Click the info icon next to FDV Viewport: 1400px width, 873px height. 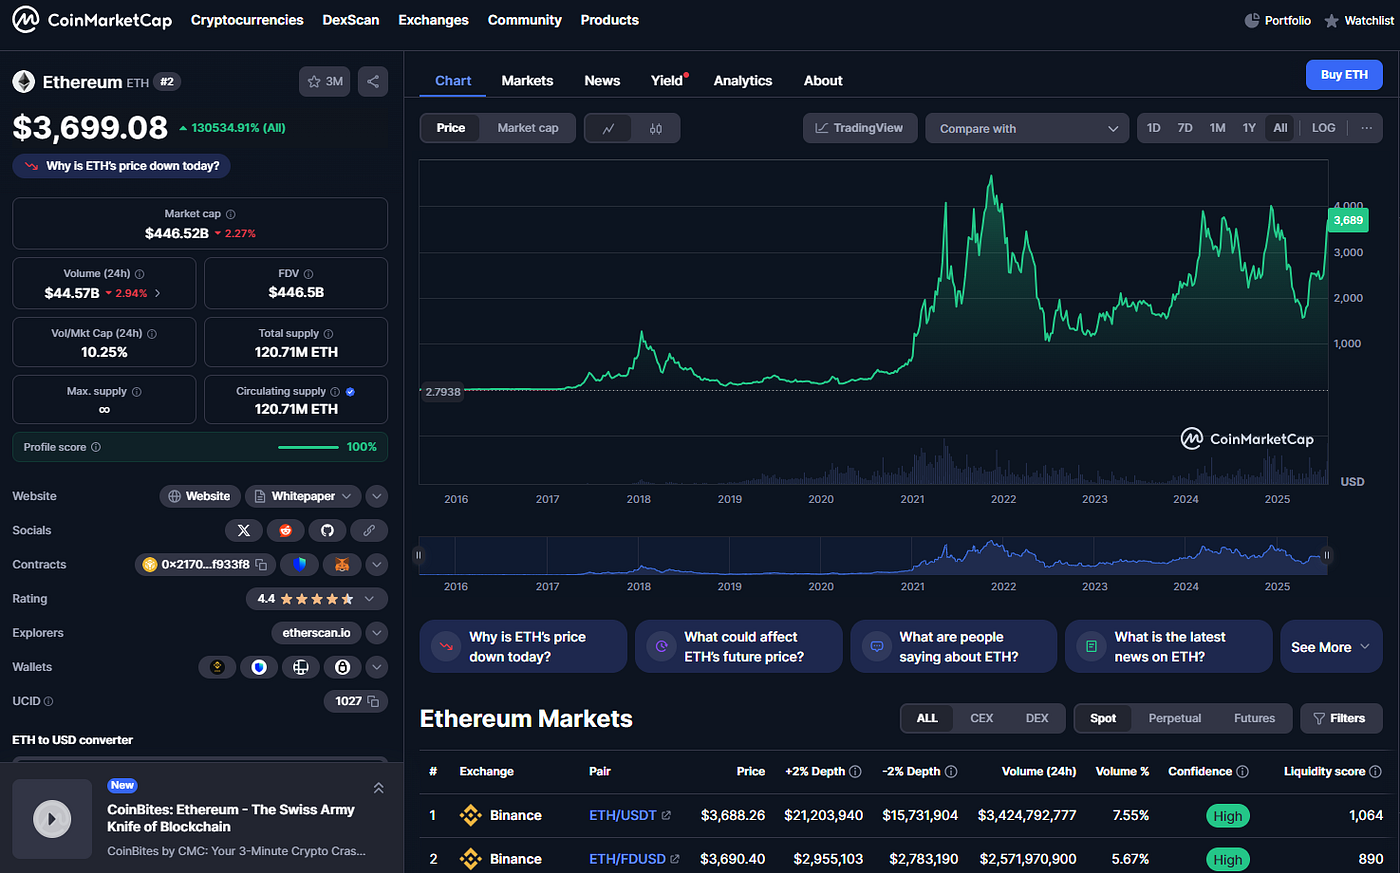[x=308, y=274]
